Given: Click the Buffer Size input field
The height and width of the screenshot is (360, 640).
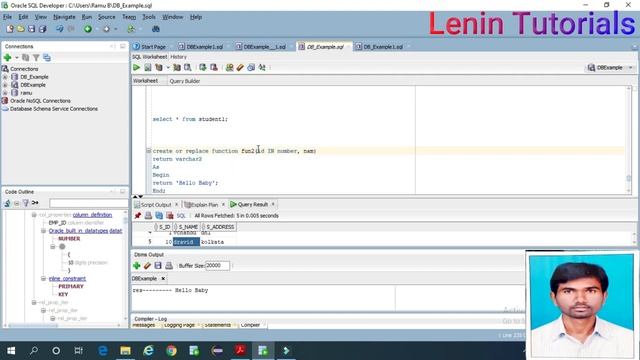Looking at the screenshot, I should pyautogui.click(x=217, y=266).
